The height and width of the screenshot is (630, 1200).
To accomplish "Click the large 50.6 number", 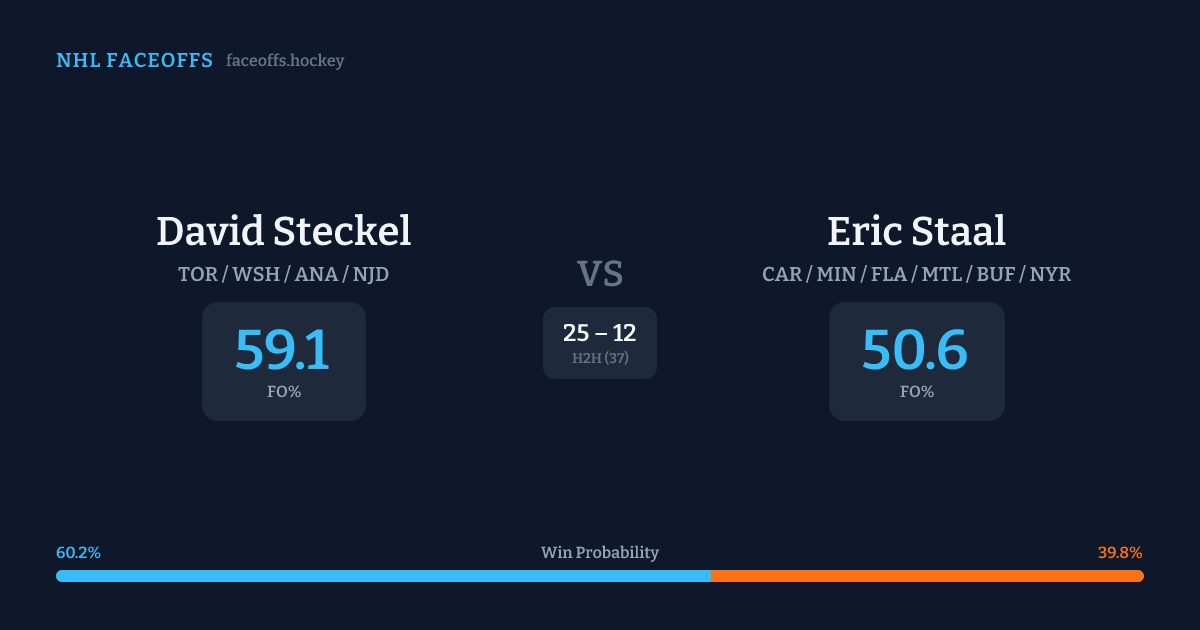I will 915,350.
